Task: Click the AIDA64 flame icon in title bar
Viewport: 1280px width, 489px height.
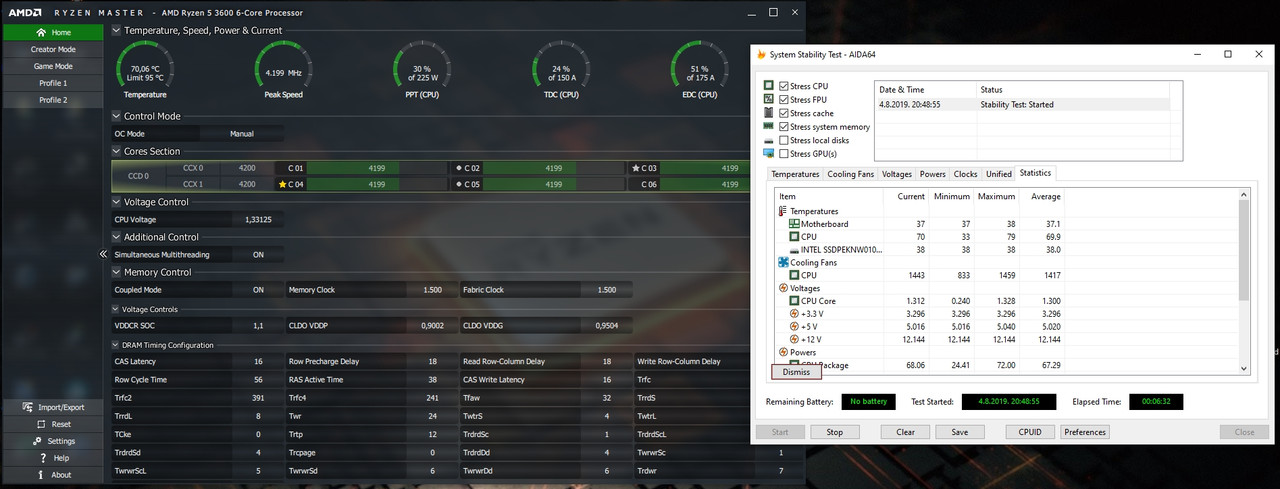Action: tap(762, 54)
